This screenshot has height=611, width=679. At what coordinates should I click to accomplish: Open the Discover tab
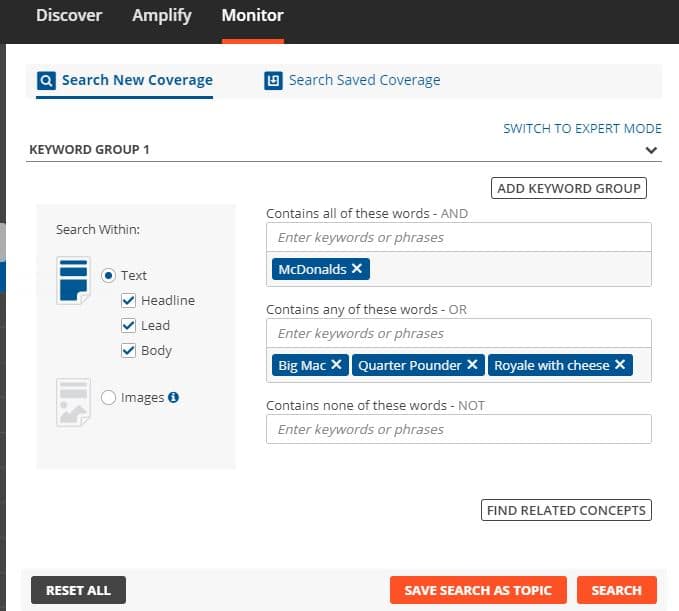(69, 16)
